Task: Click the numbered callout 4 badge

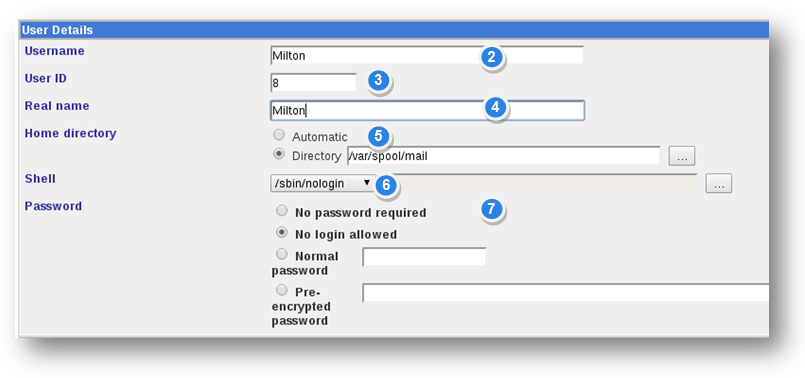Action: pos(495,107)
